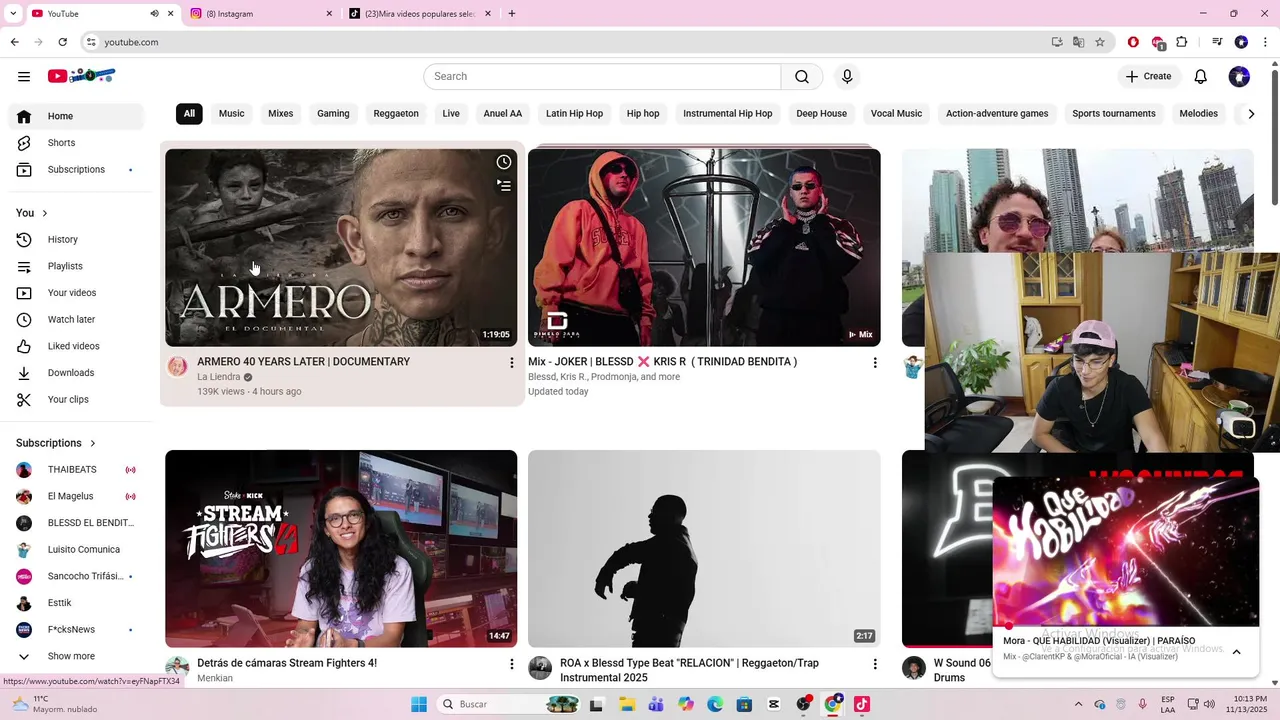
Task: Click the search magnifier button
Action: coord(802,77)
